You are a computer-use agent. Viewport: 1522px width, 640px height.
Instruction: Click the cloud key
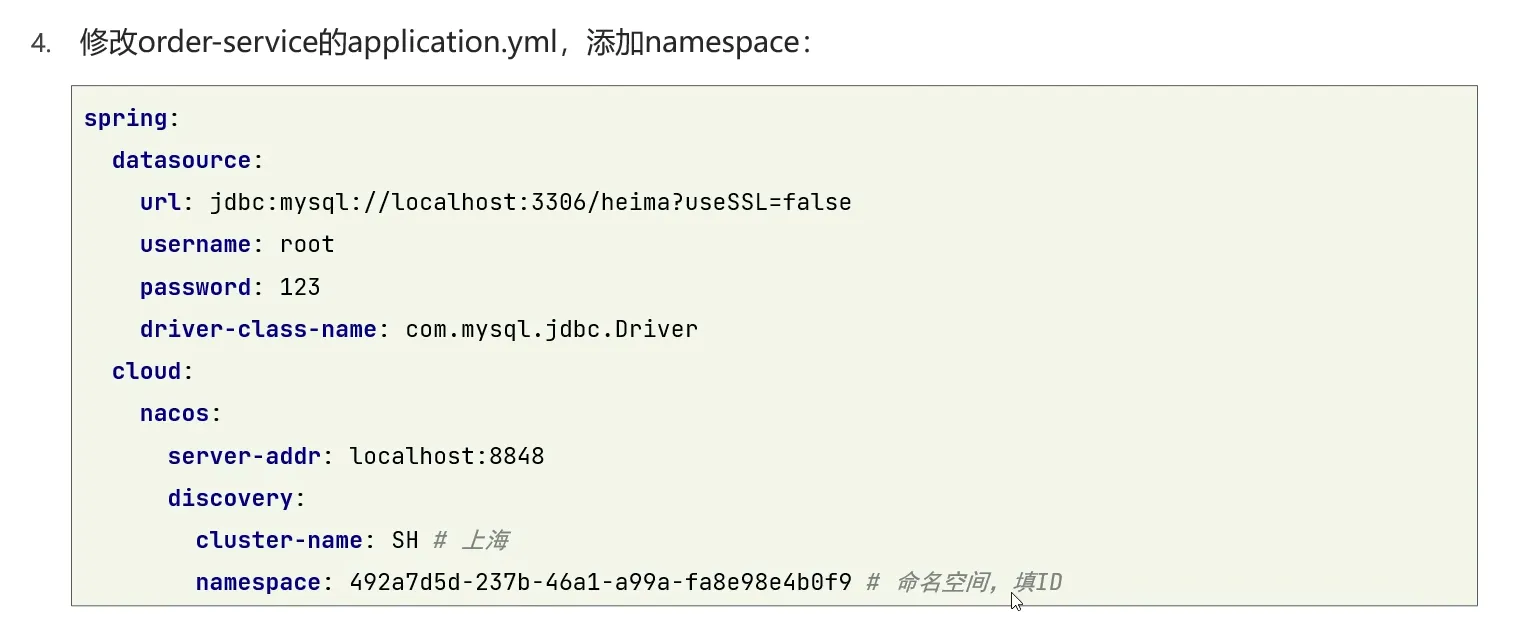click(x=146, y=371)
